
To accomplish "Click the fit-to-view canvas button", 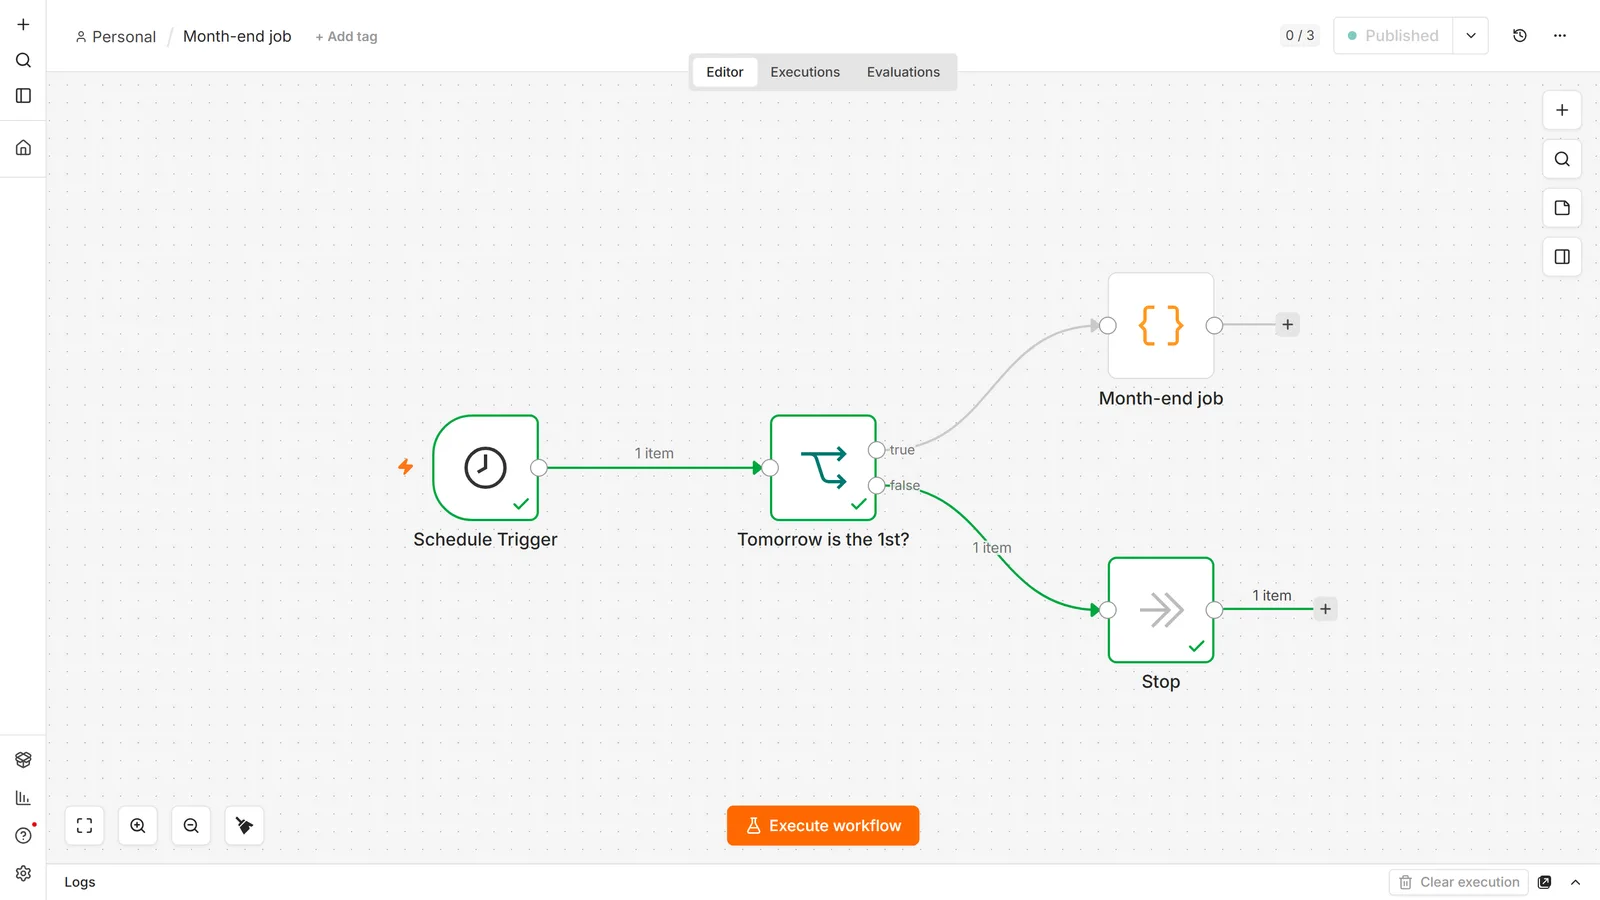I will [x=85, y=826].
